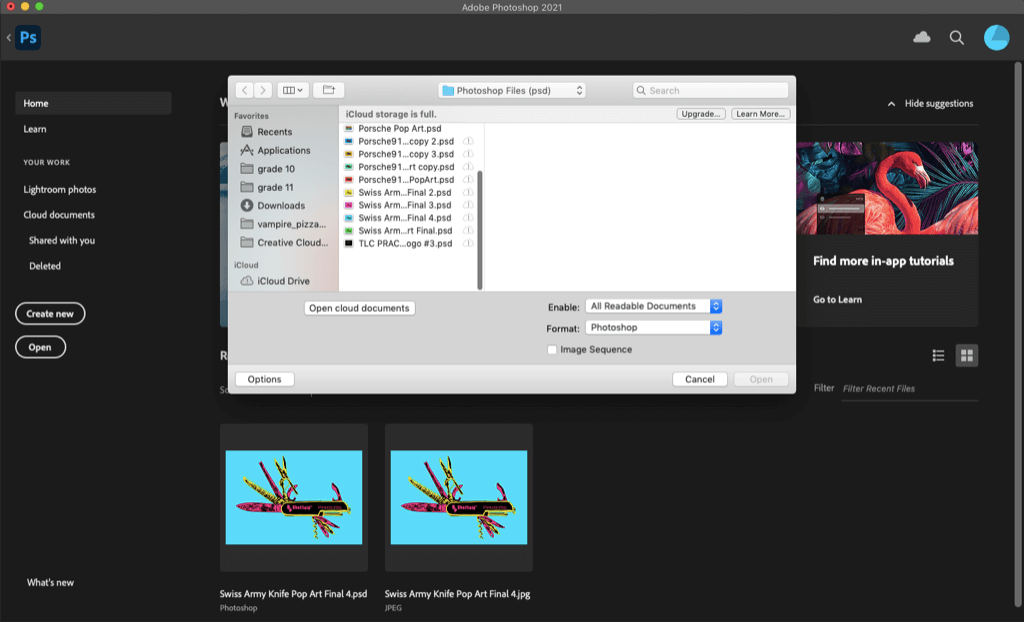Switch recent files to grid view
Image resolution: width=1024 pixels, height=622 pixels.
point(966,355)
